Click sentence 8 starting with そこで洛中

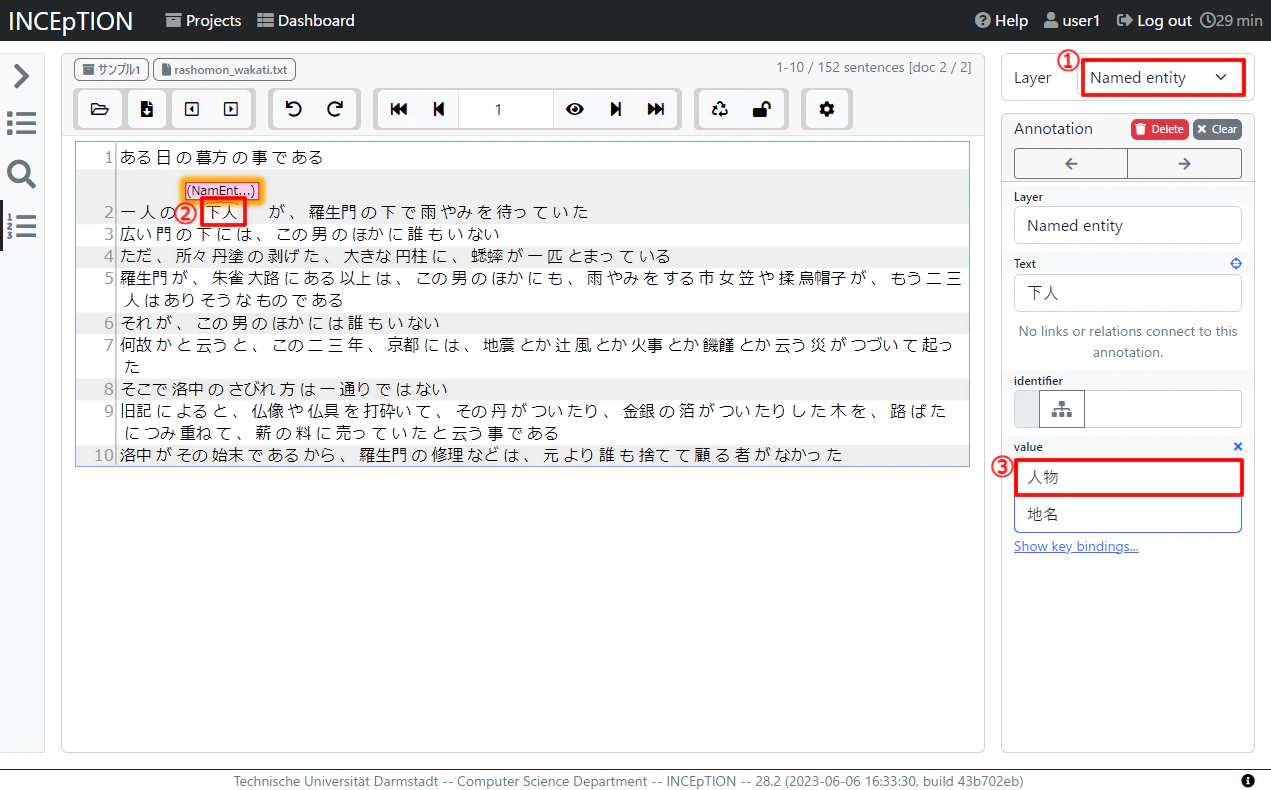284,389
